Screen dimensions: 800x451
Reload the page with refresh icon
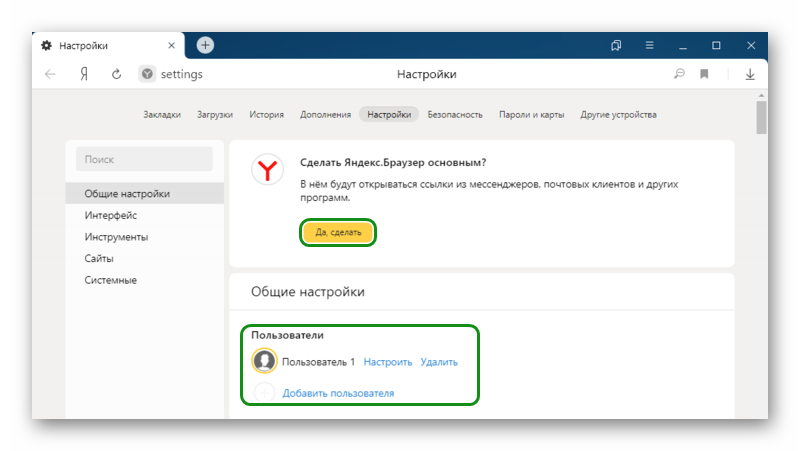pos(116,74)
